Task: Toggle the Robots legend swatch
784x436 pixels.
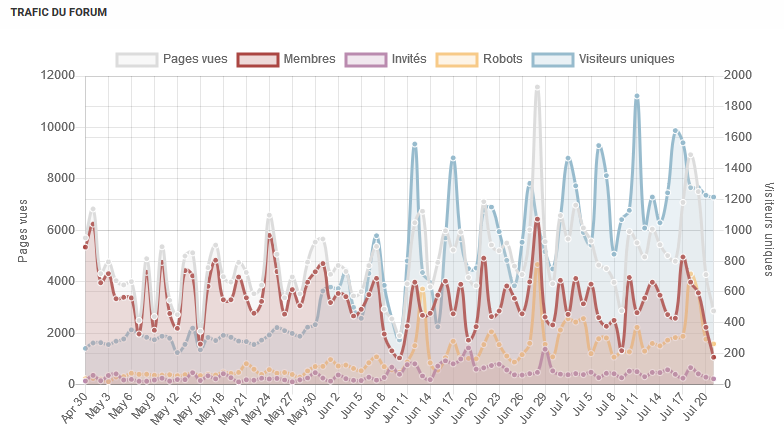Action: tap(457, 60)
